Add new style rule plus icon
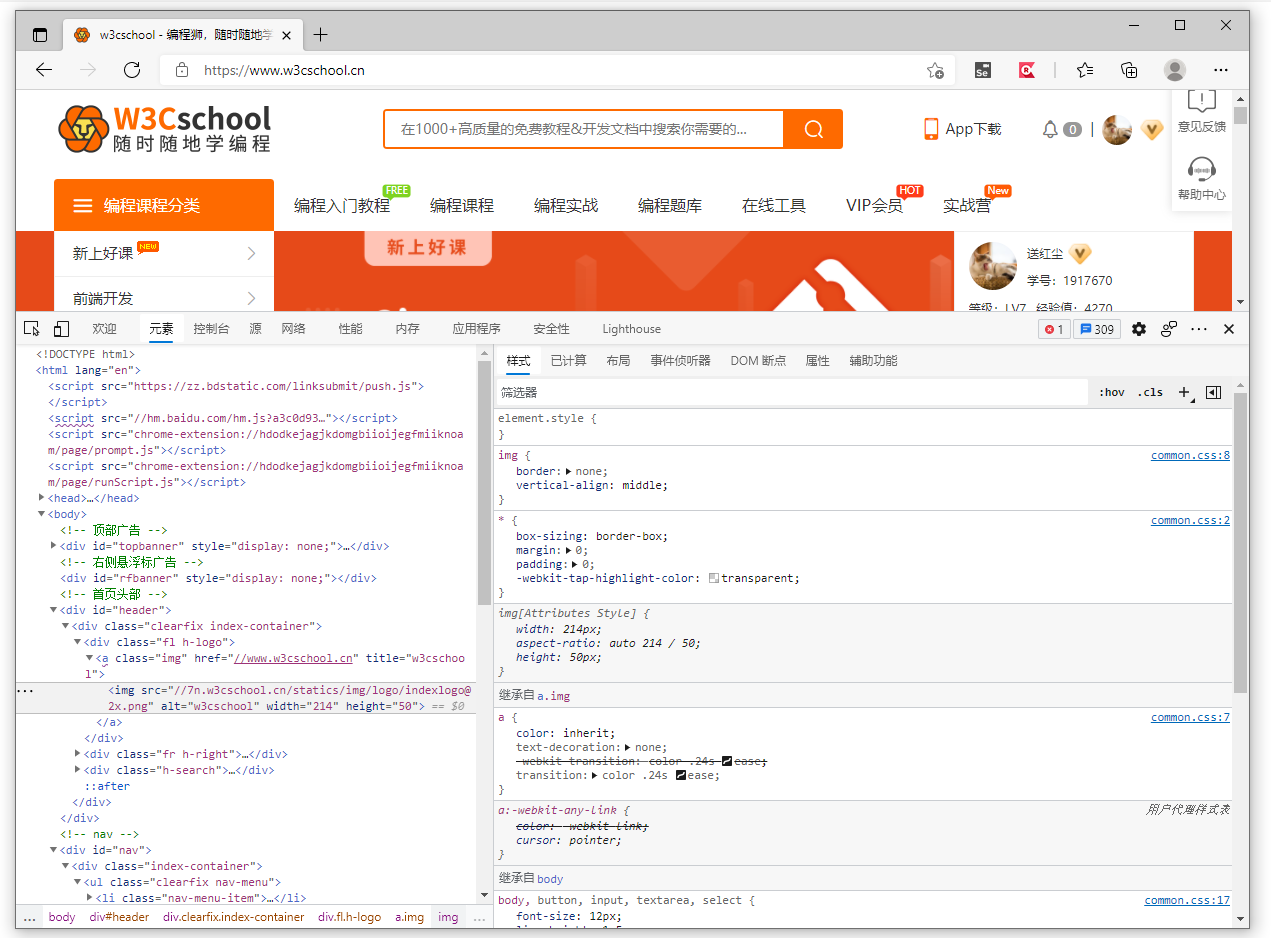This screenshot has width=1271, height=938. pyautogui.click(x=1184, y=392)
